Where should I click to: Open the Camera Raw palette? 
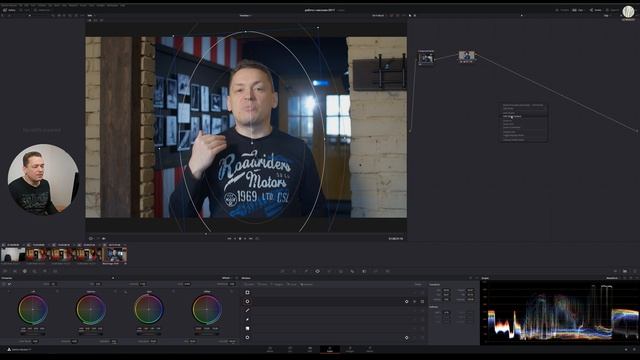pos(5,271)
